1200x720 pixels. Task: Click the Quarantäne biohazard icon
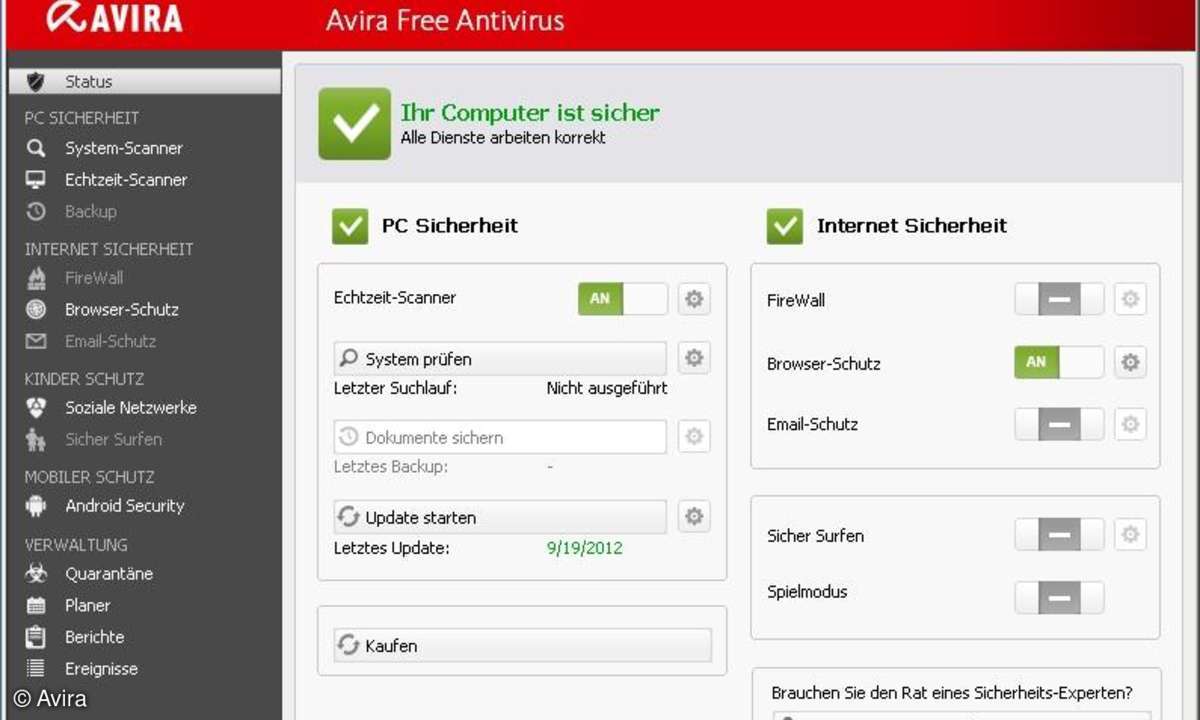36,574
